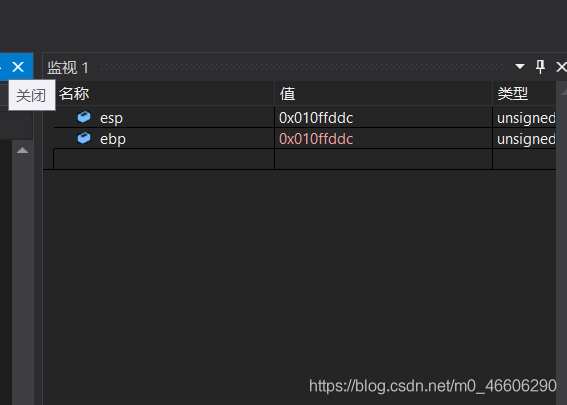The height and width of the screenshot is (405, 567).
Task: Click the red ebp value 0x010ffddc
Action: point(316,139)
